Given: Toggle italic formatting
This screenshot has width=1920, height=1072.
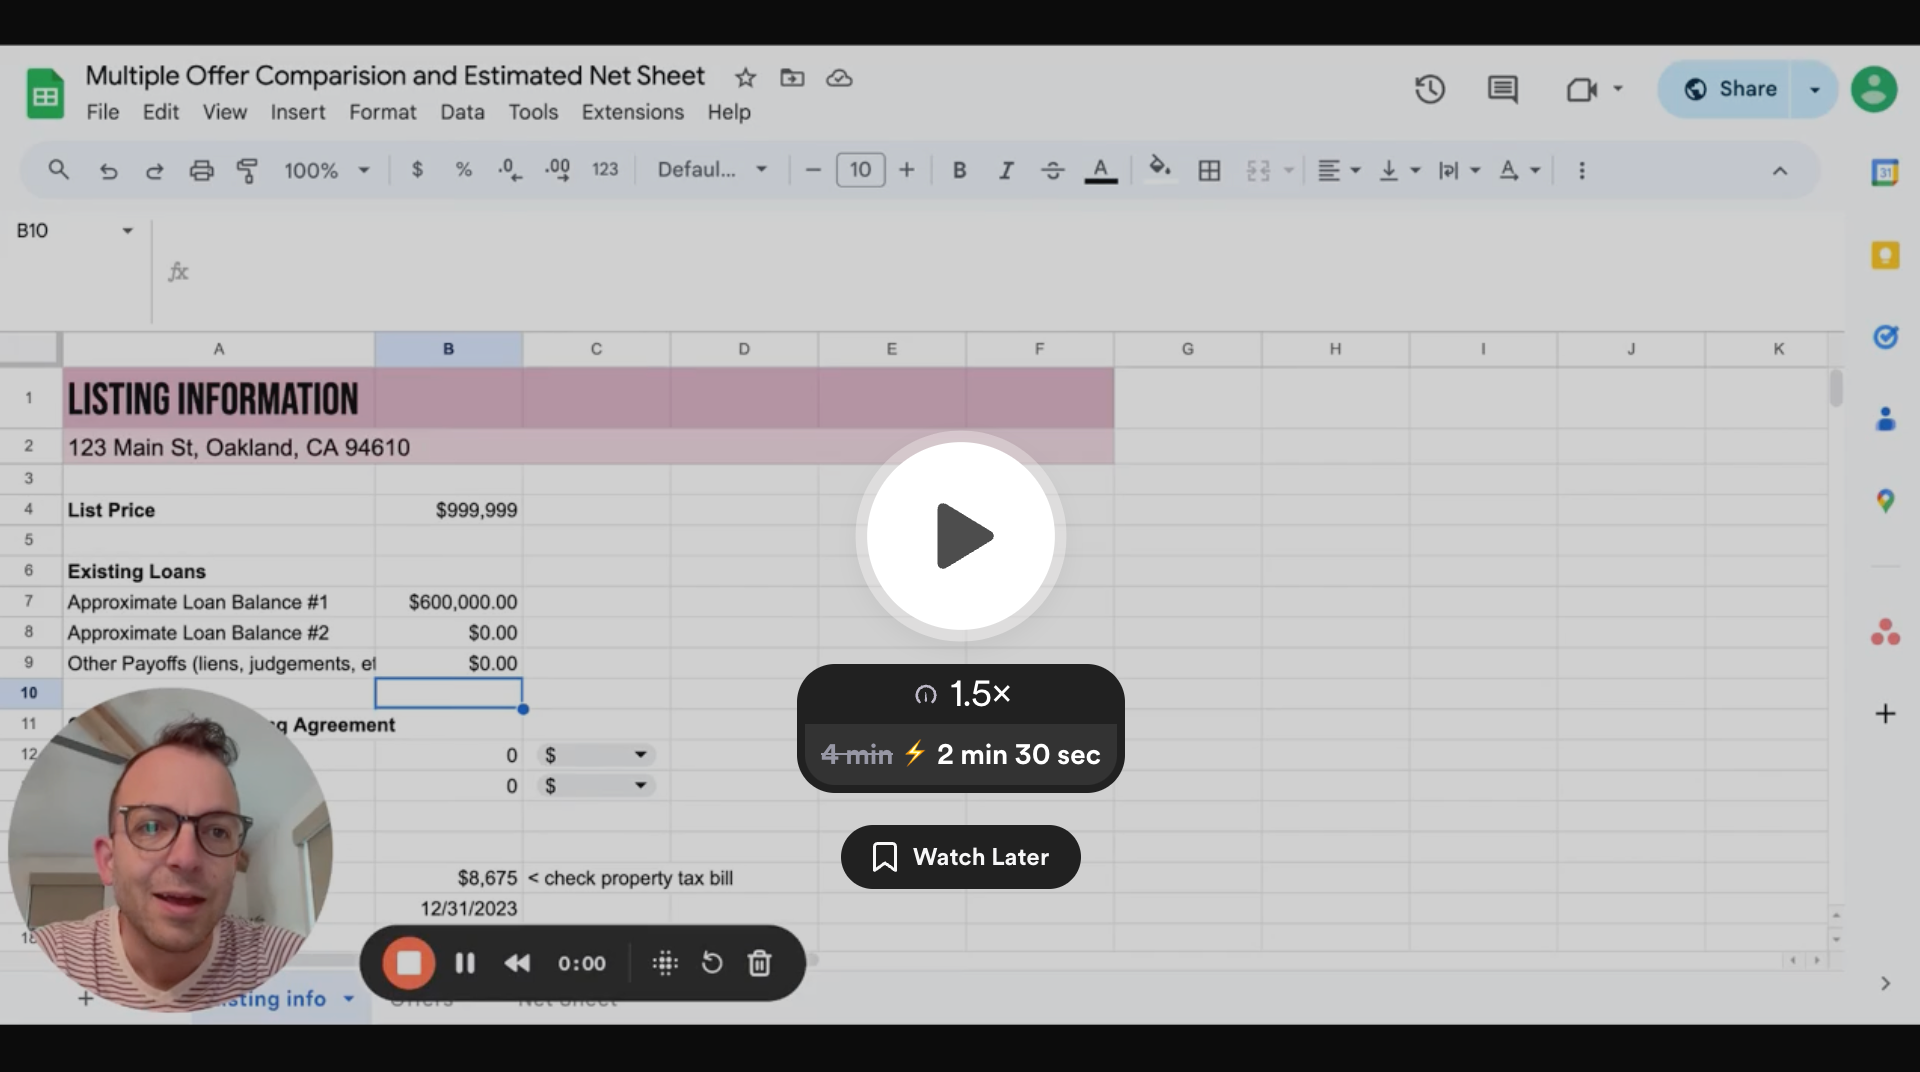Looking at the screenshot, I should click(1006, 170).
